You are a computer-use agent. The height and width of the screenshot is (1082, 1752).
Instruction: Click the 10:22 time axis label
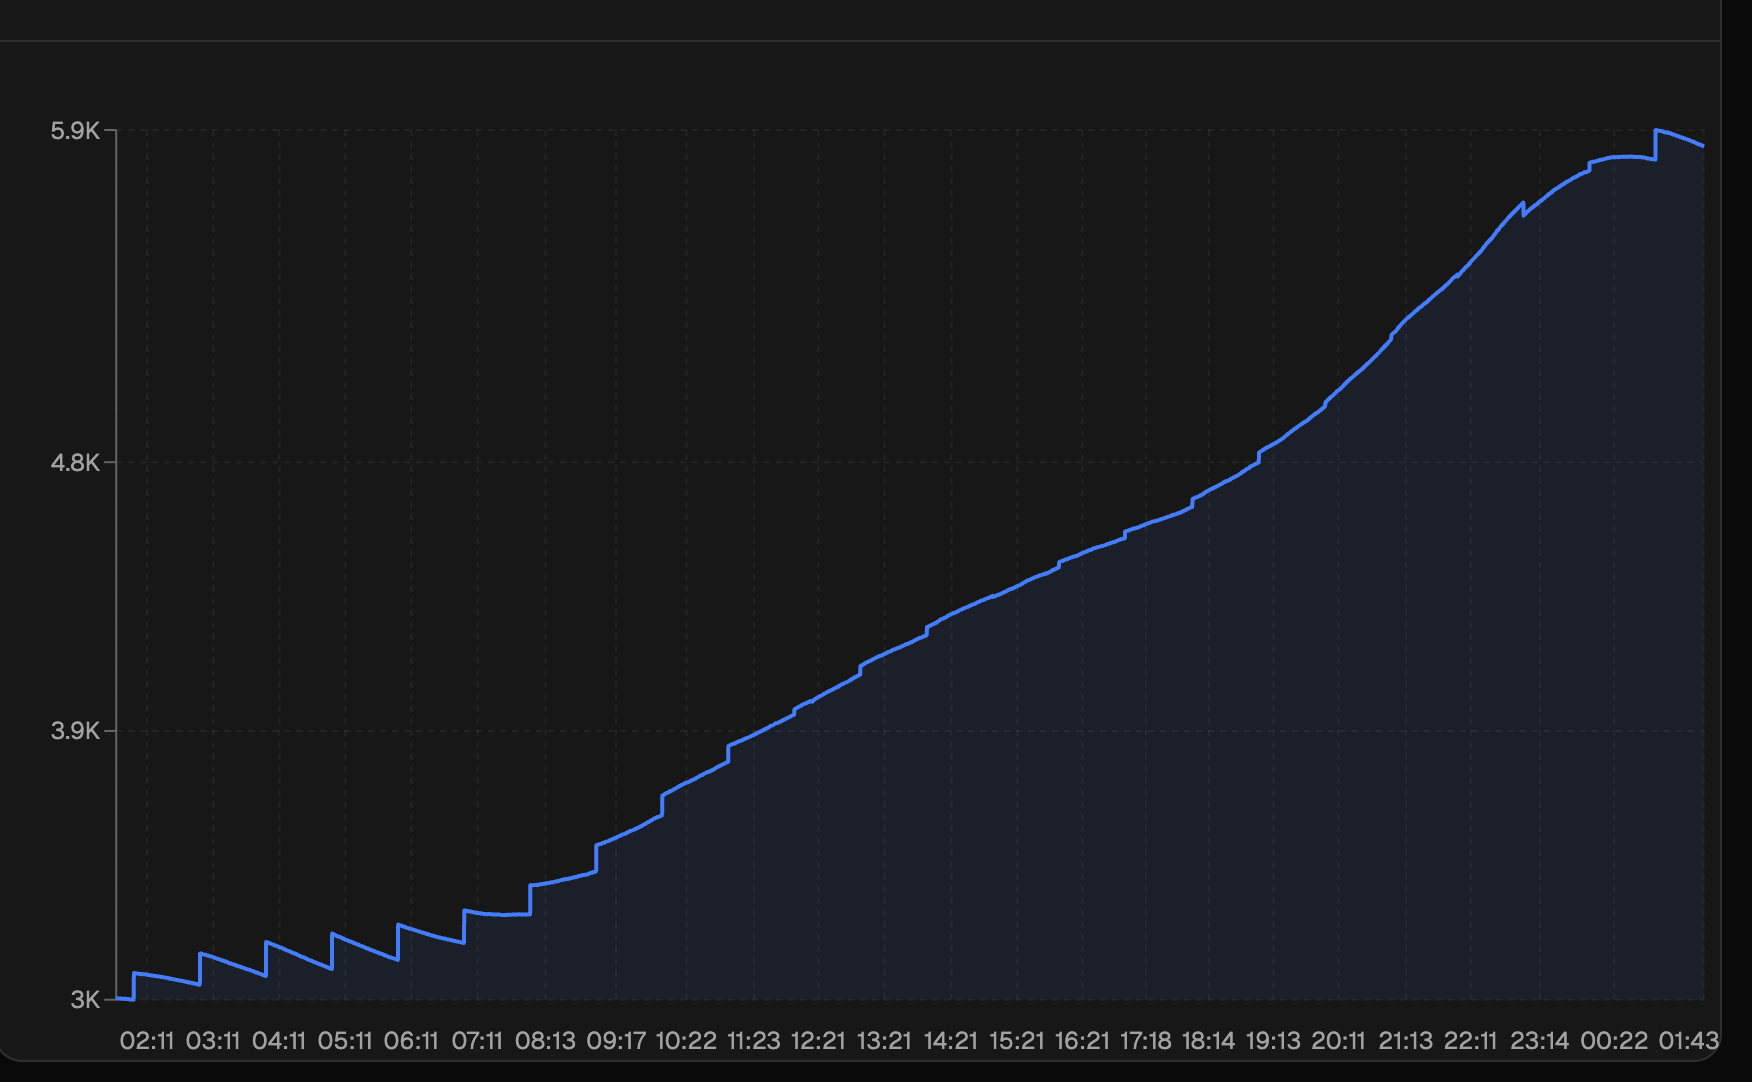(x=686, y=1041)
